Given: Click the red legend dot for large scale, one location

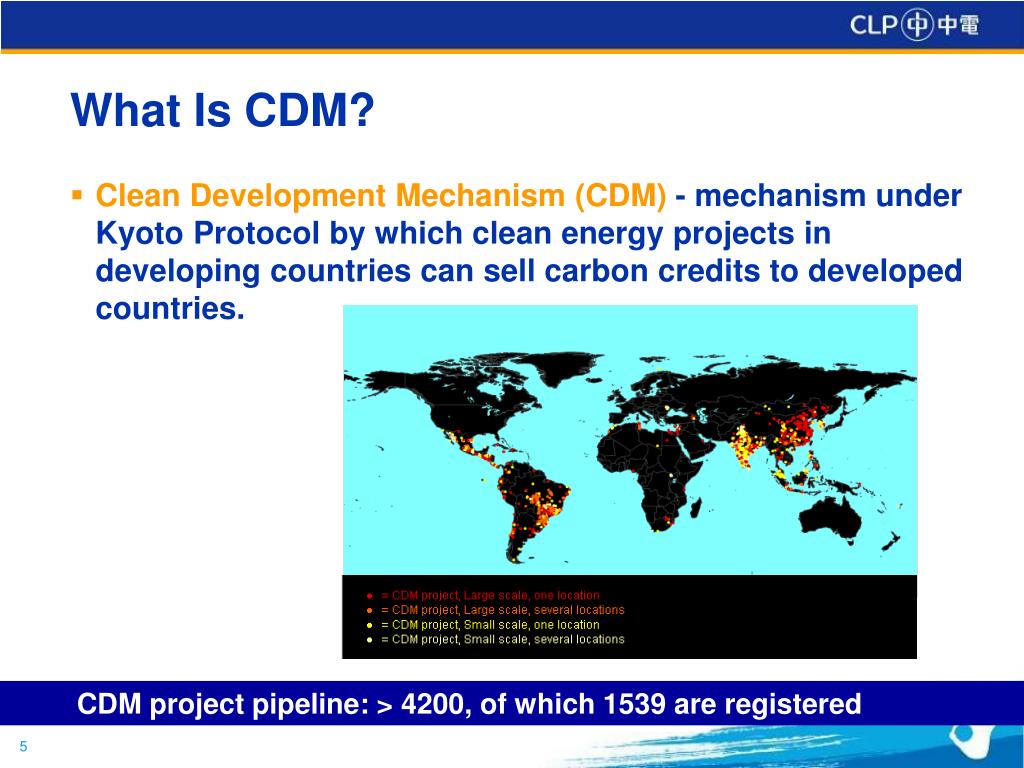Looking at the screenshot, I should pos(369,596).
